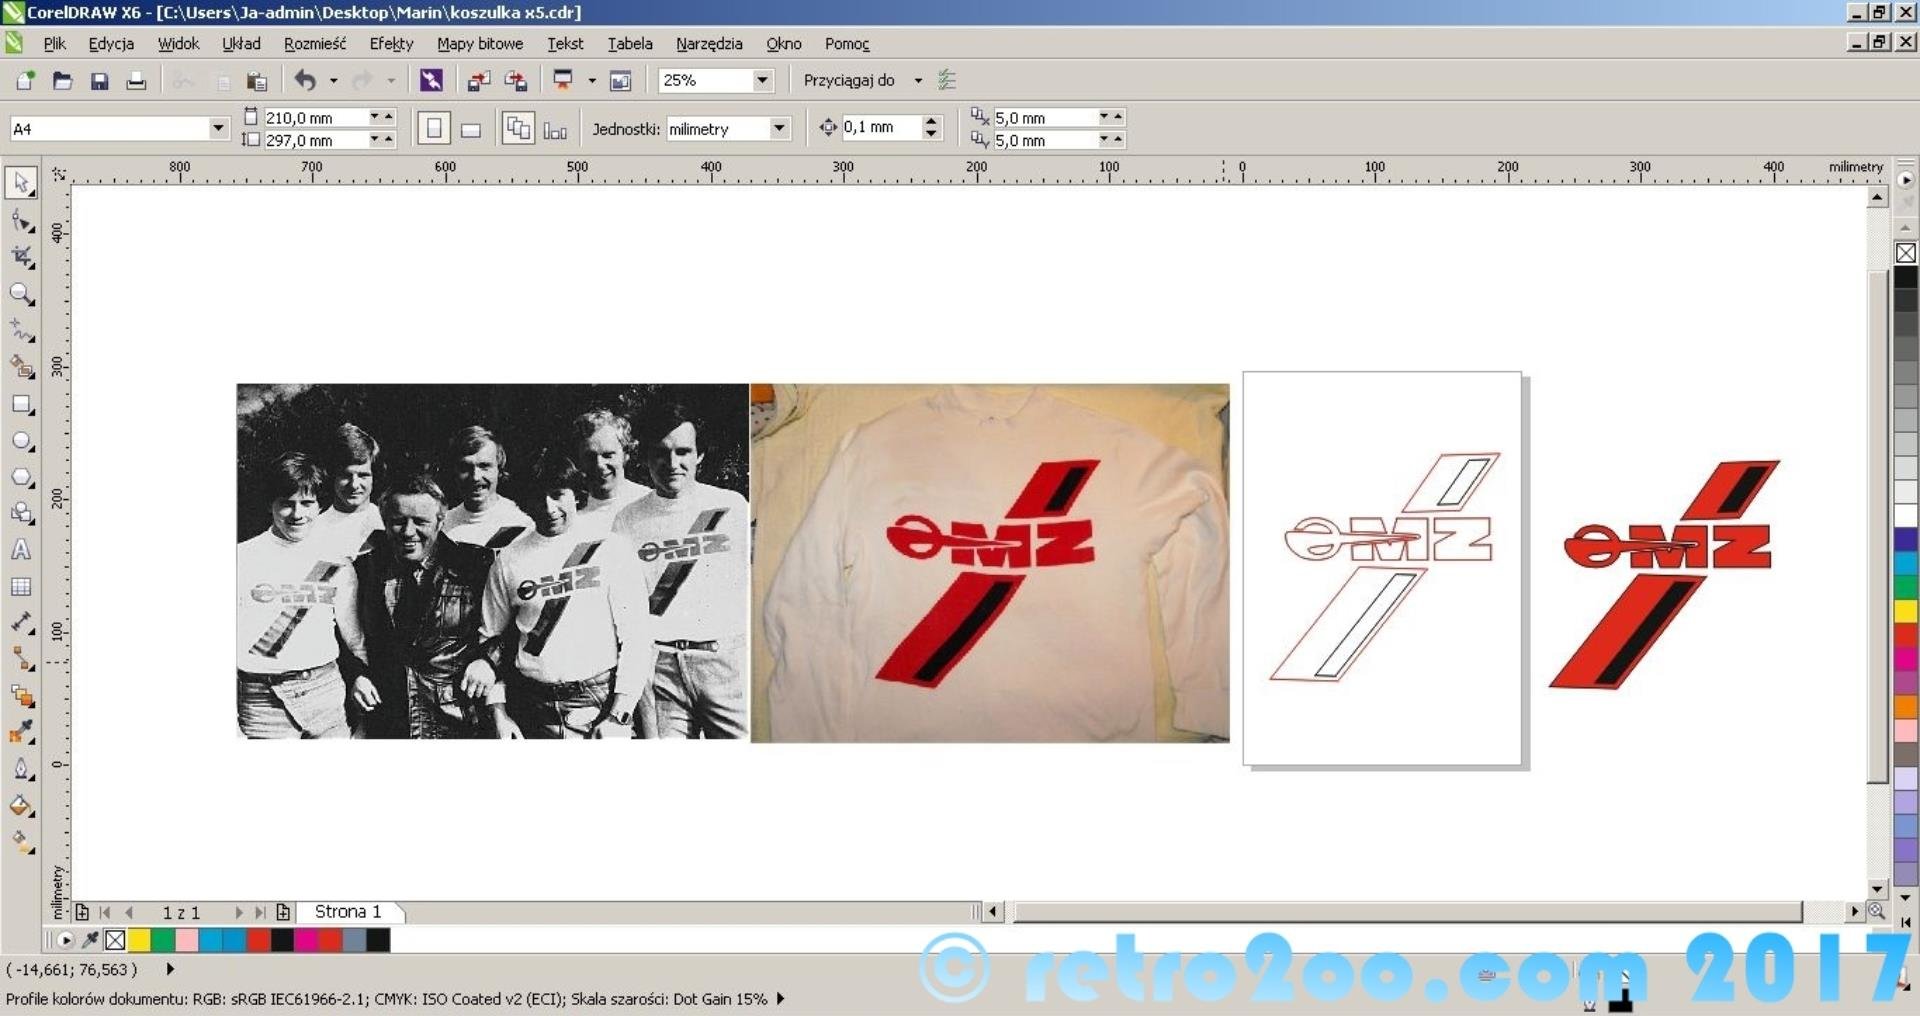Switch page to landscape orientation

click(x=471, y=129)
